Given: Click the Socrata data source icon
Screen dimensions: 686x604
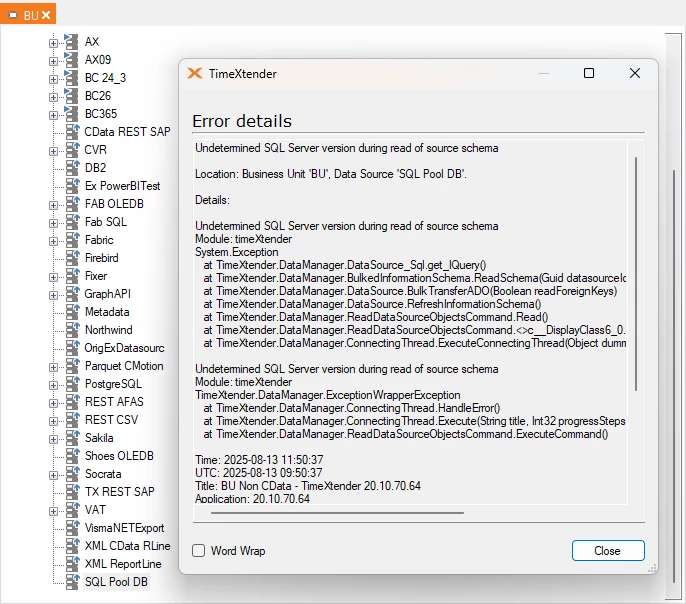Looking at the screenshot, I should coord(73,474).
